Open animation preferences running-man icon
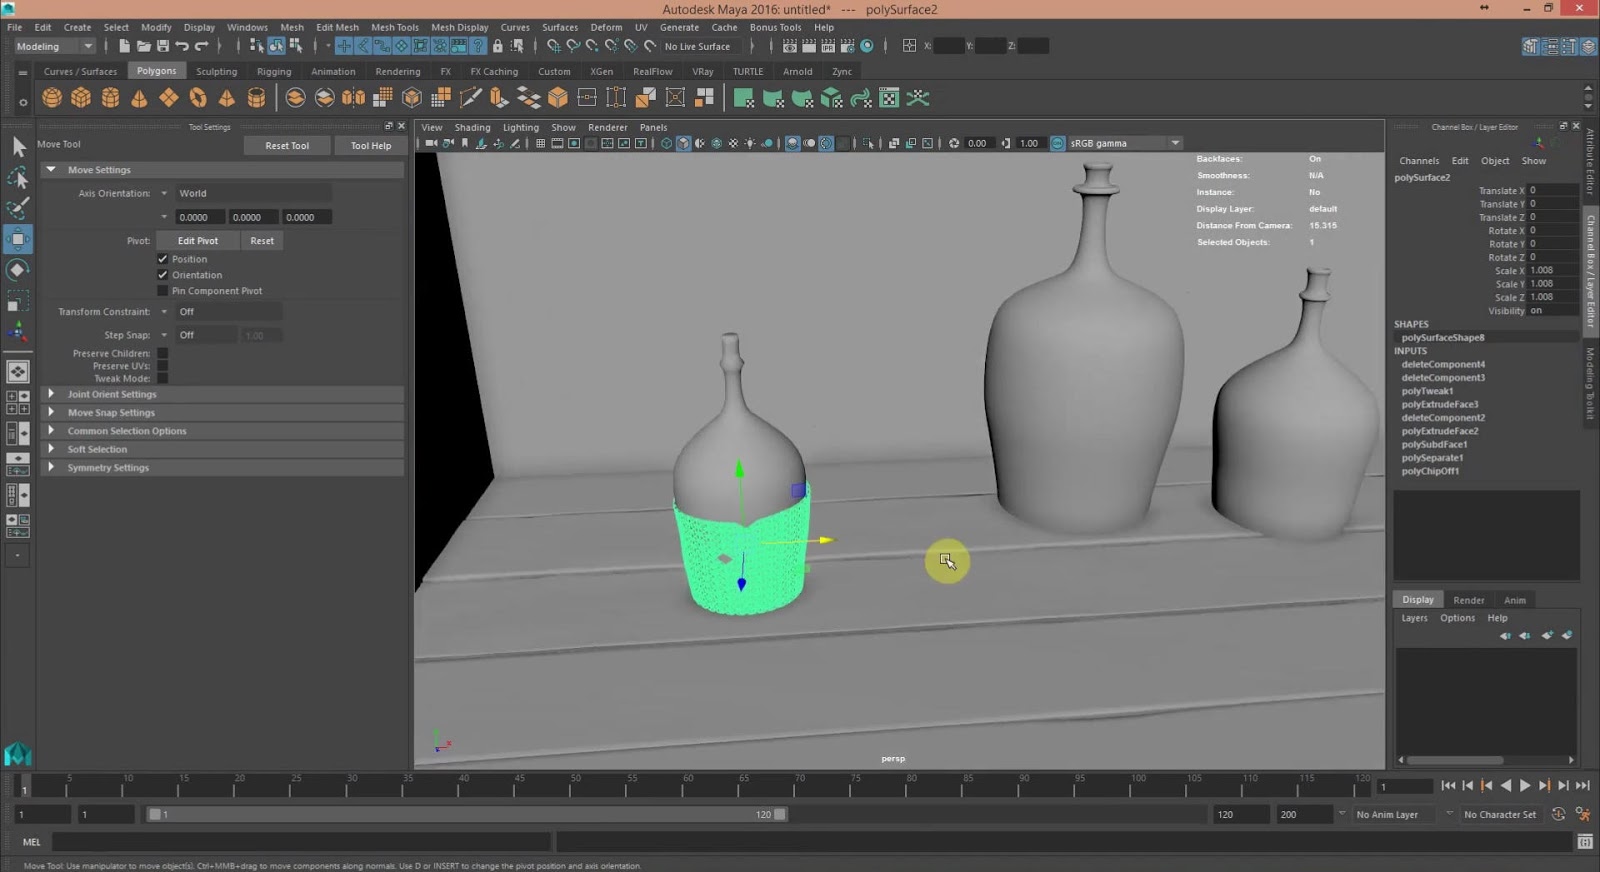 (1582, 814)
